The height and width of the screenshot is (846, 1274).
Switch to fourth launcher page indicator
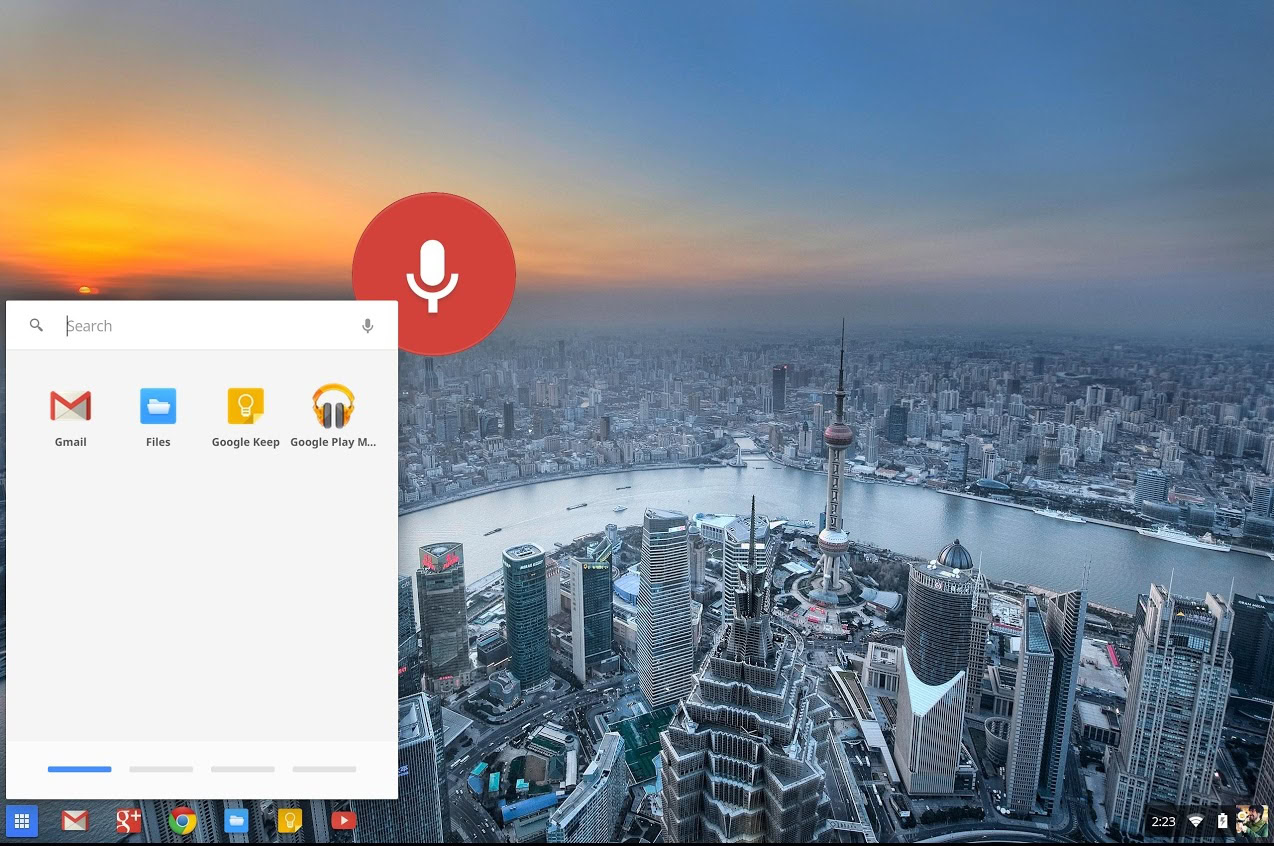(324, 769)
